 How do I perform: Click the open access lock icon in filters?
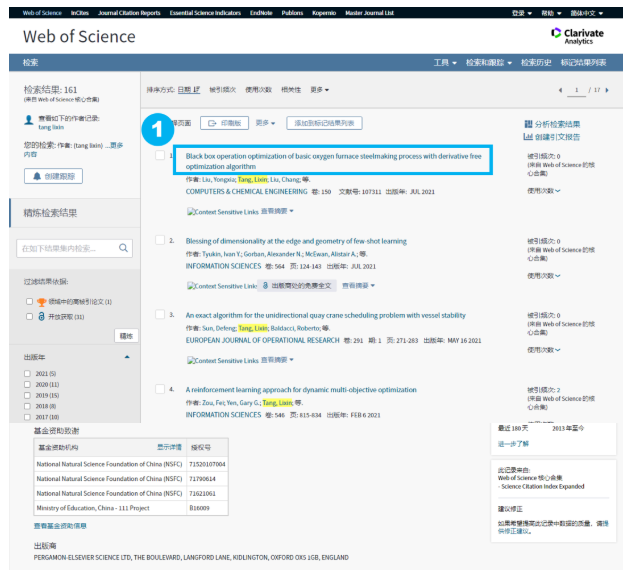pos(41,316)
